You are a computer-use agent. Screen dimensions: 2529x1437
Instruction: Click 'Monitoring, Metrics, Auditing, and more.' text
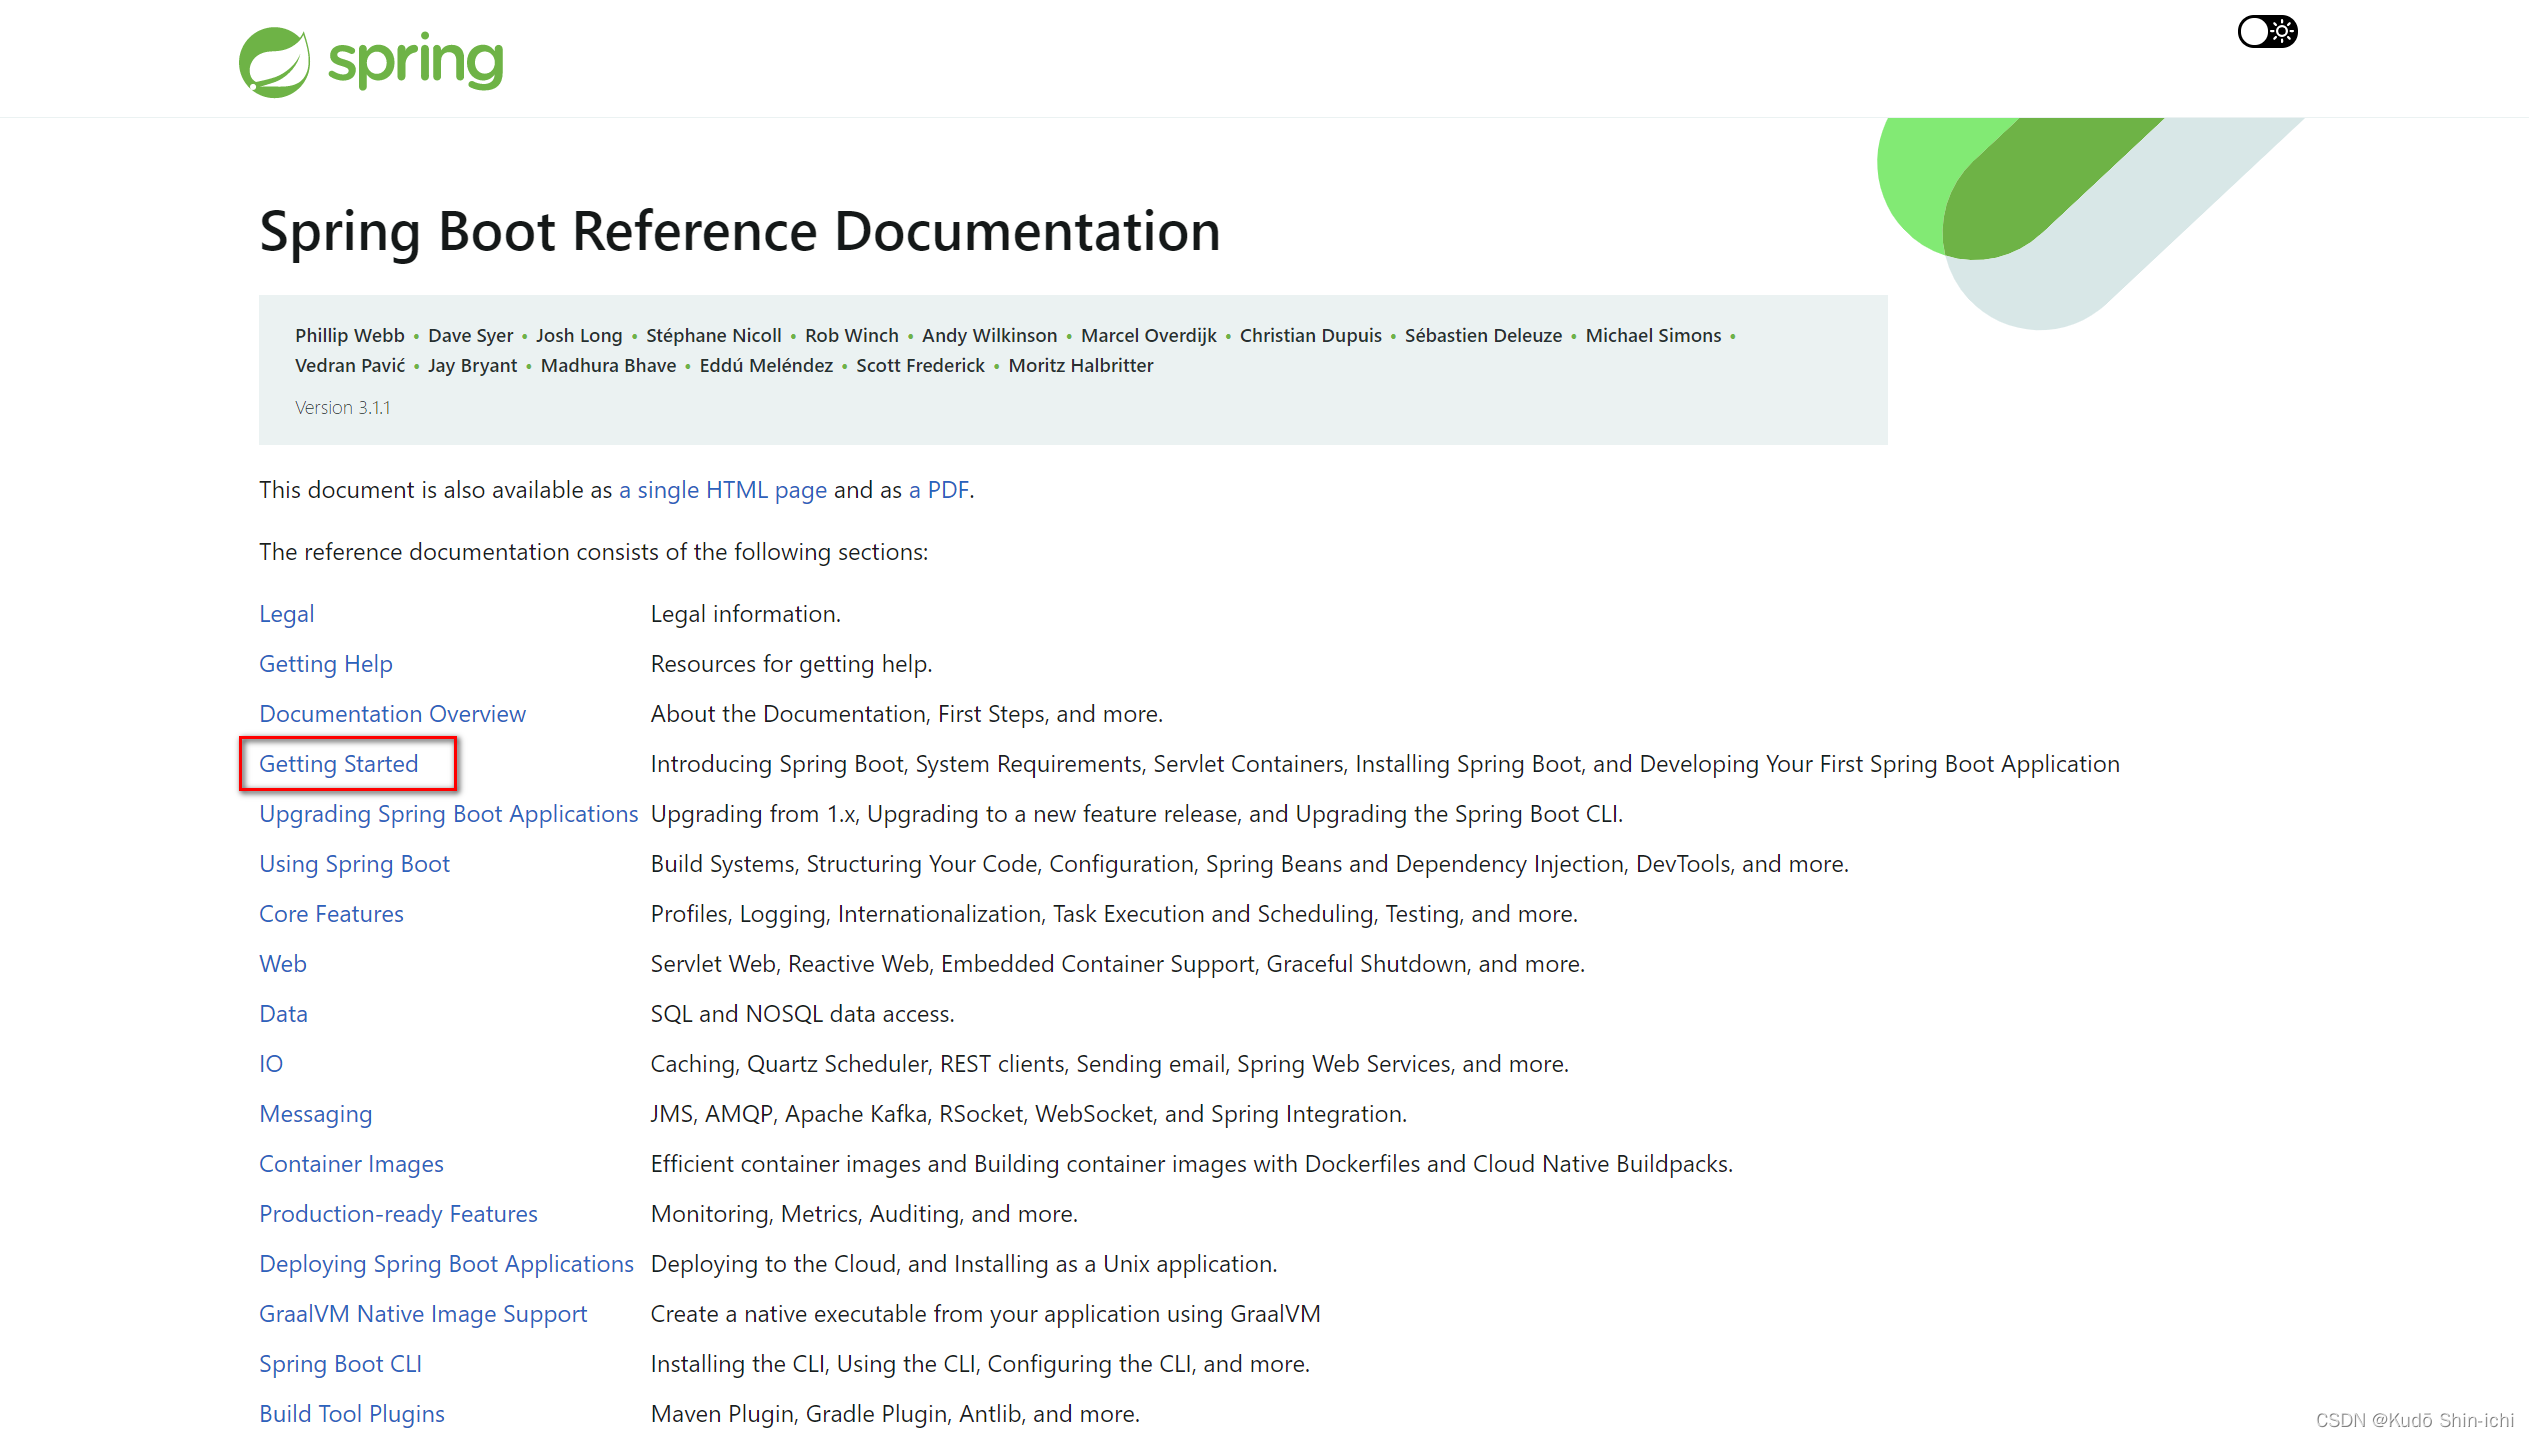tap(864, 1214)
